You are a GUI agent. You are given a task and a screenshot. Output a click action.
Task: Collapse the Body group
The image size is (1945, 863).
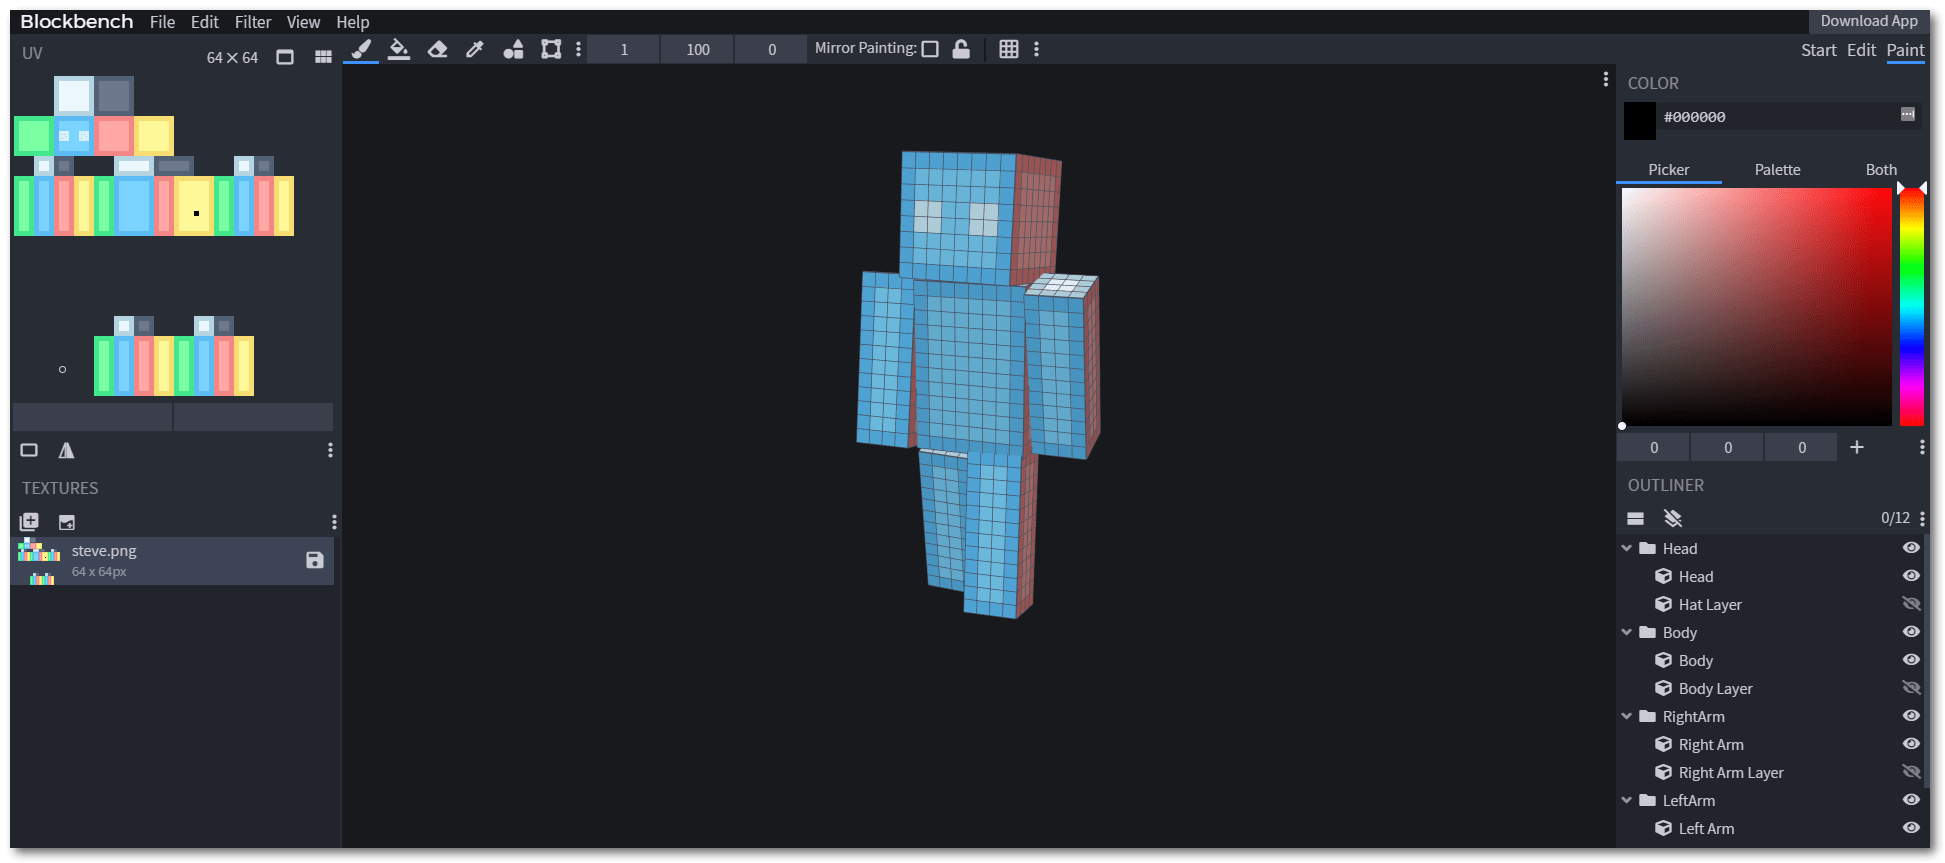(x=1627, y=632)
